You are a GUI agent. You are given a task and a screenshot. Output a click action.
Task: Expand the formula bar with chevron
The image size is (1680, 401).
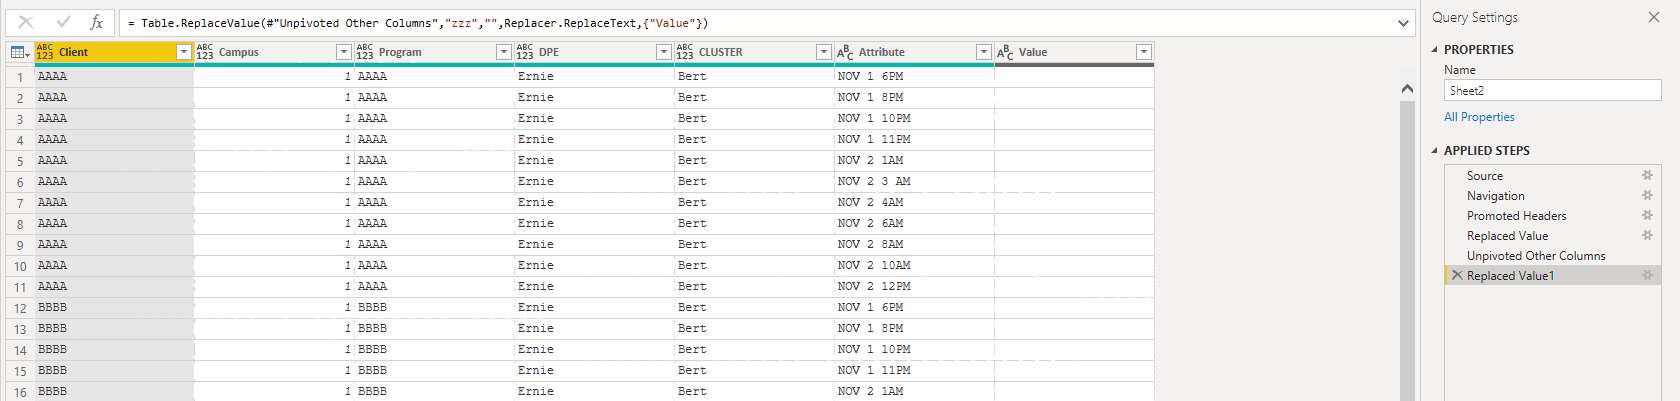[x=1404, y=23]
